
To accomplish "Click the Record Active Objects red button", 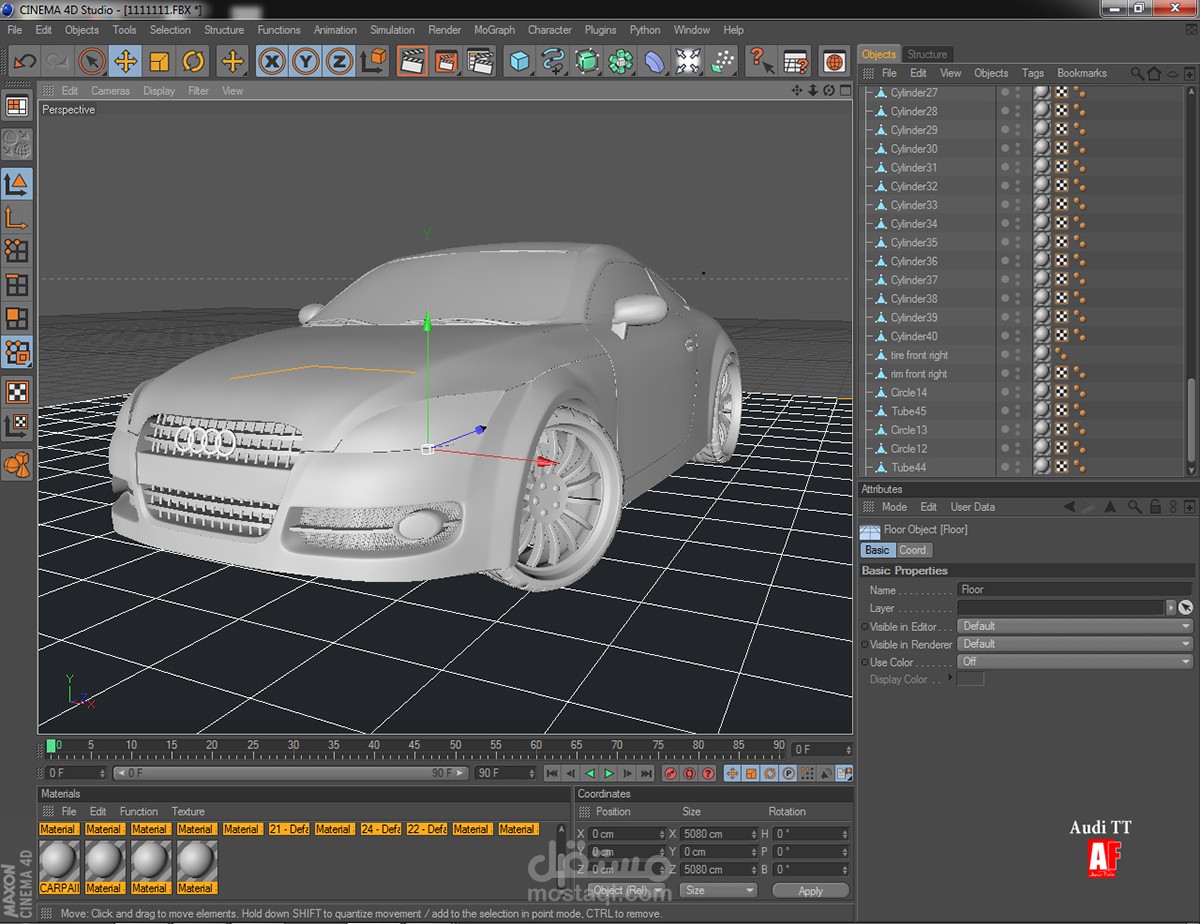I will 671,773.
